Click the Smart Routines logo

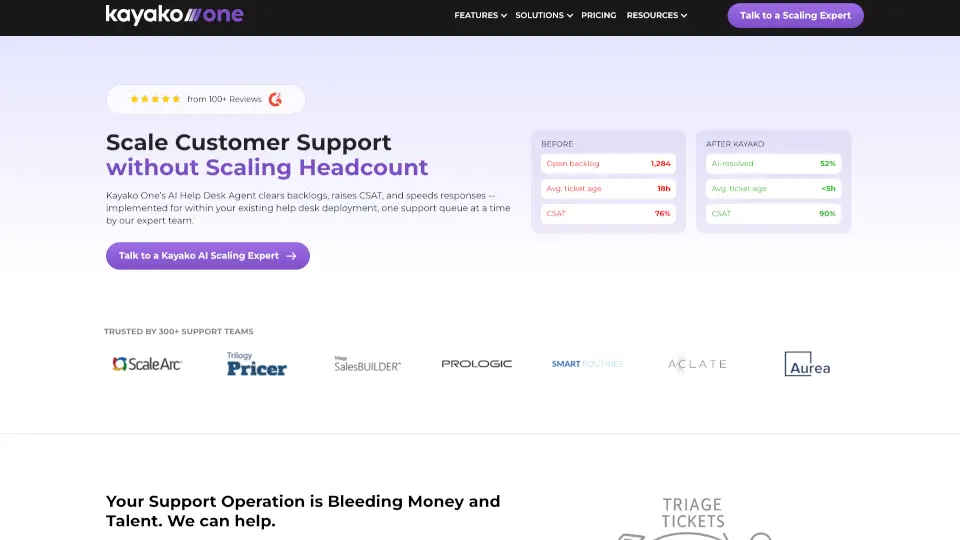[587, 364]
